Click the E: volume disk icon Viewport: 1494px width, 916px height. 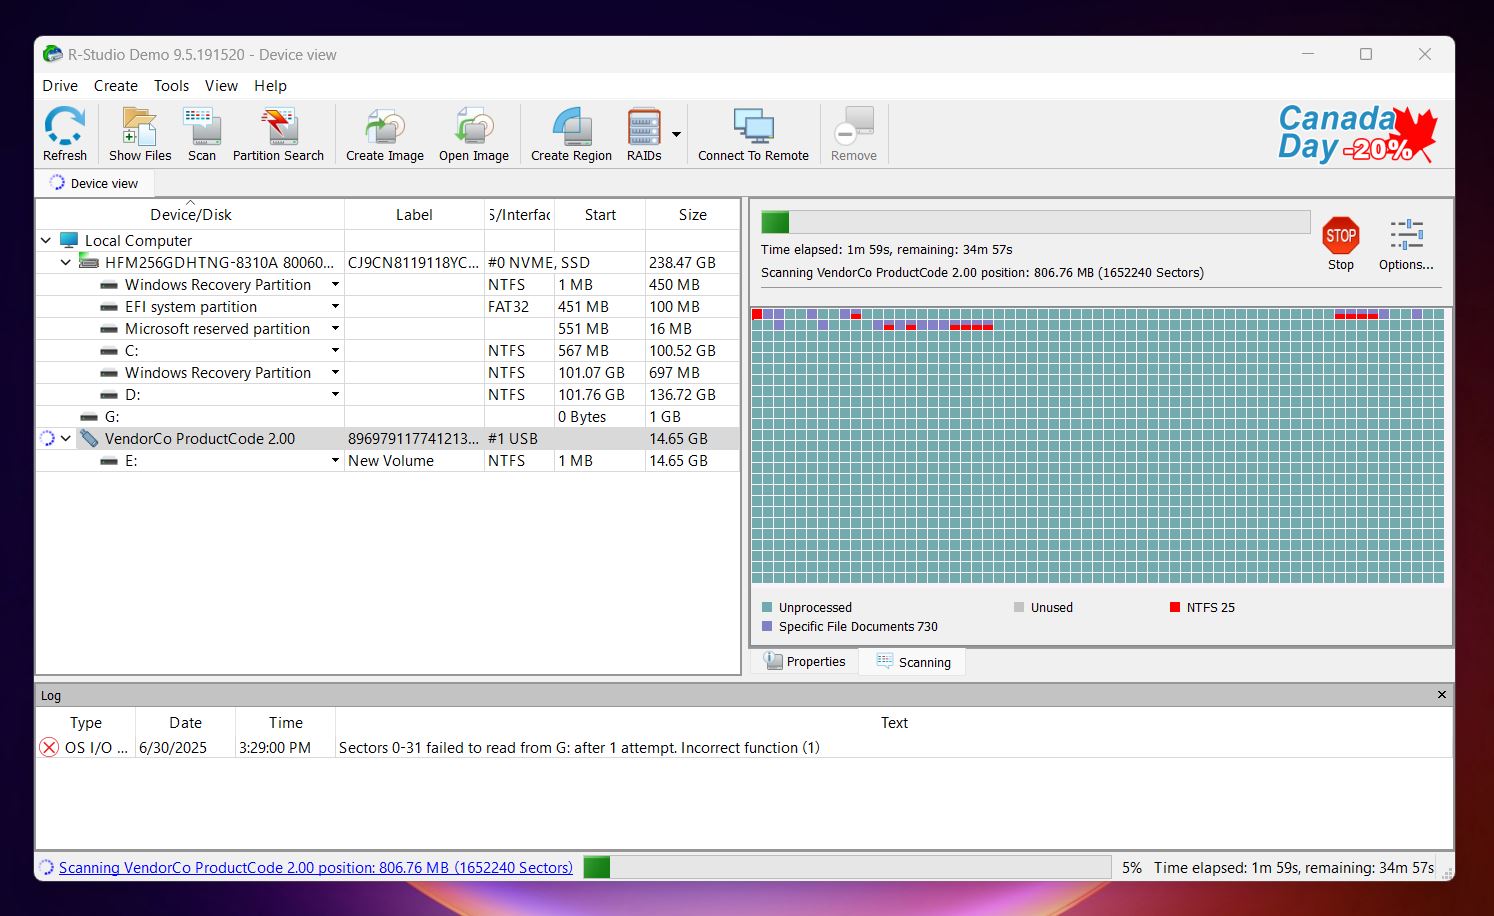(x=109, y=461)
